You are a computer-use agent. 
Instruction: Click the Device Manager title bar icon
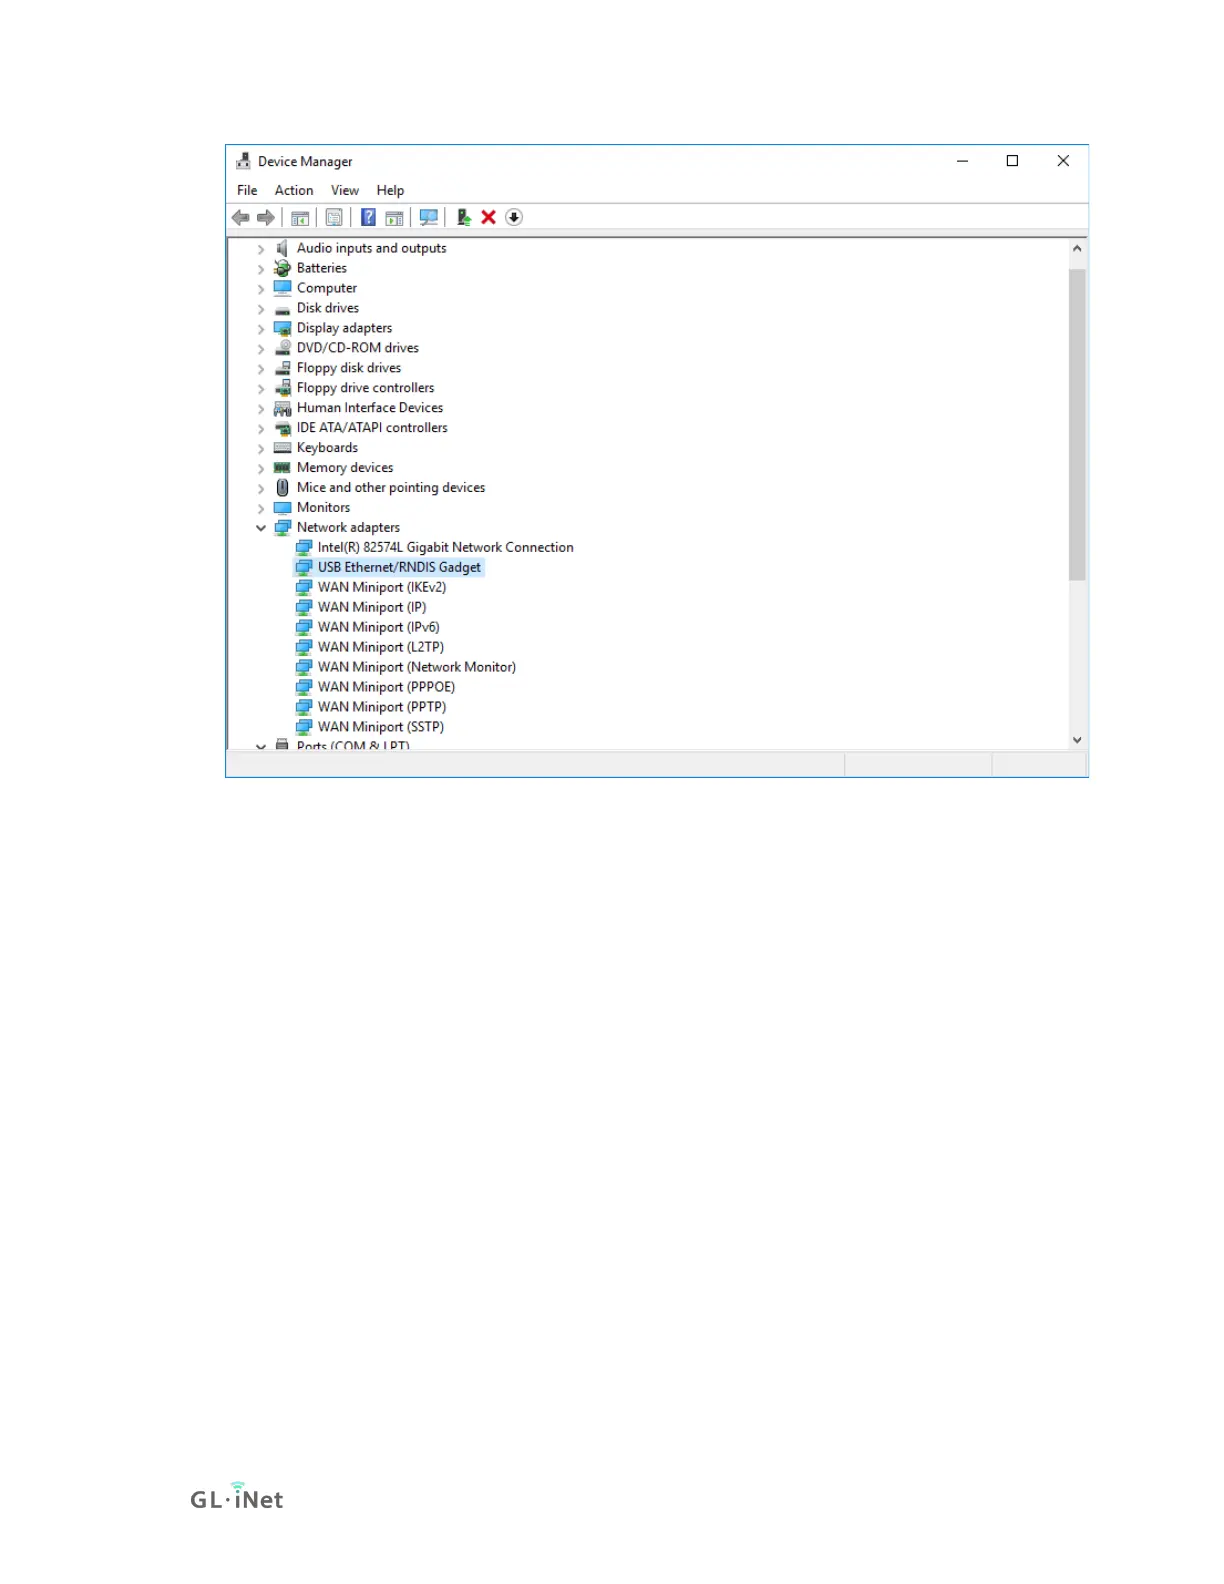[243, 161]
